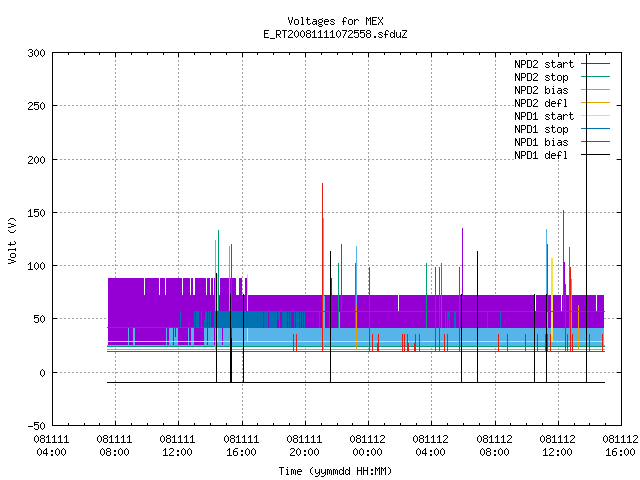Click the light blue NPD2 bias legend line
This screenshot has height=480, width=640.
point(596,90)
